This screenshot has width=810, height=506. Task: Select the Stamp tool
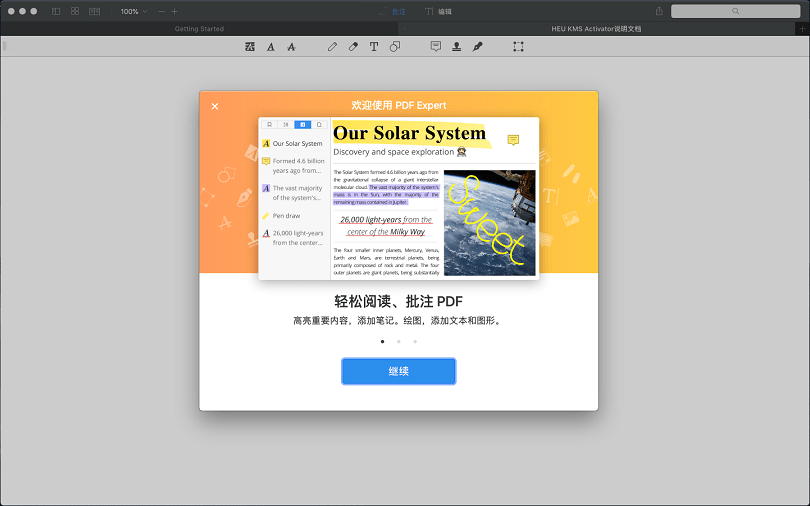click(457, 47)
